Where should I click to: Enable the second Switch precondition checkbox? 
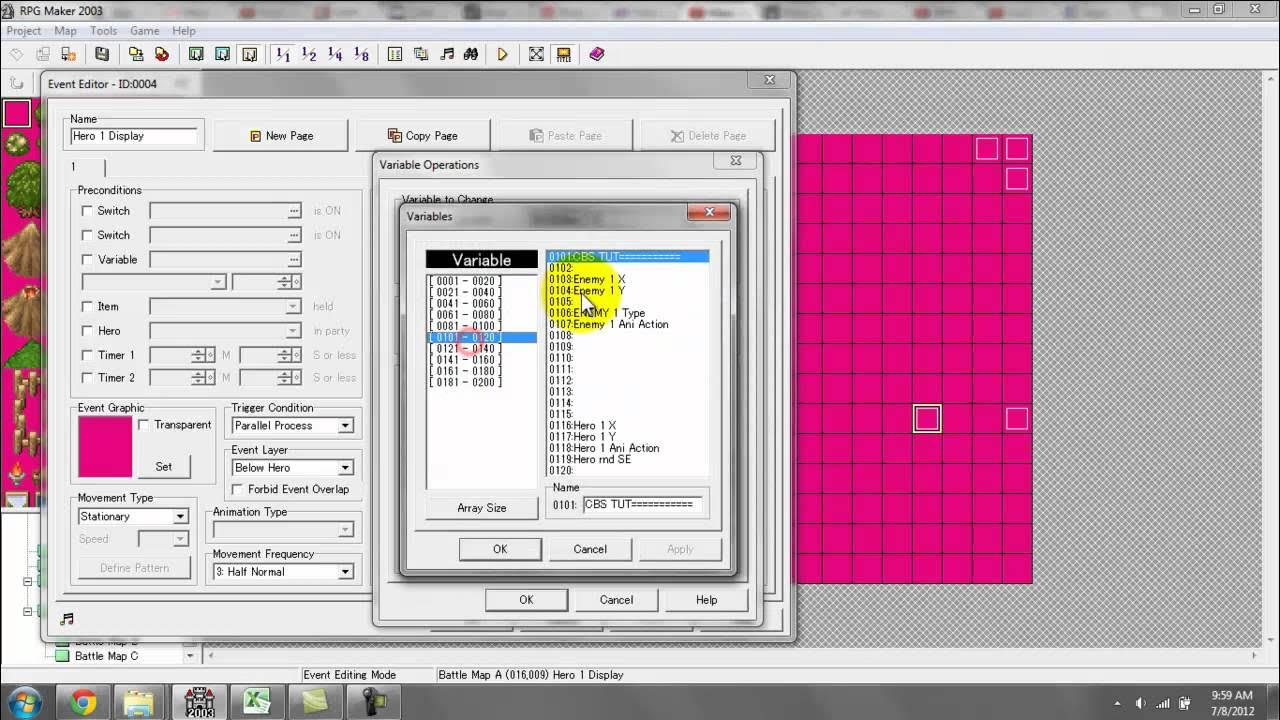87,235
